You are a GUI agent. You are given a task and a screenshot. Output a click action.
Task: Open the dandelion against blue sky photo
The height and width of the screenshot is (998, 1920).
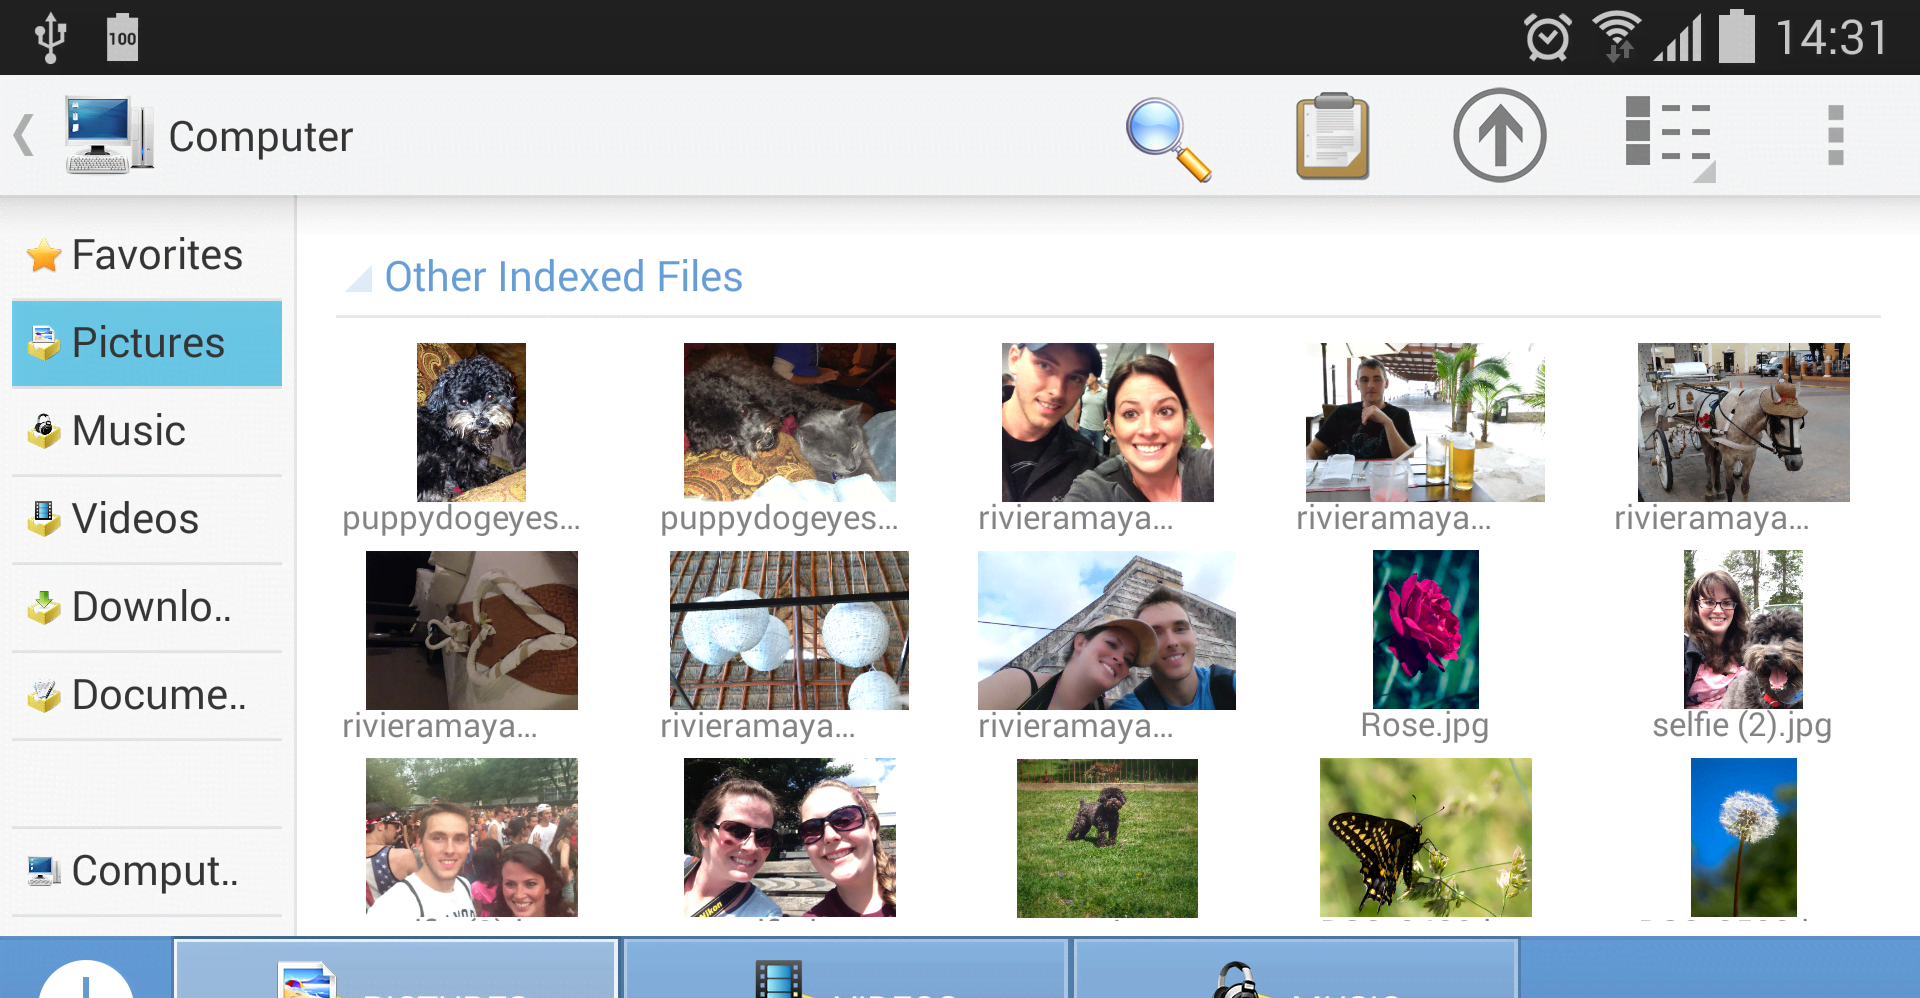click(x=1743, y=838)
